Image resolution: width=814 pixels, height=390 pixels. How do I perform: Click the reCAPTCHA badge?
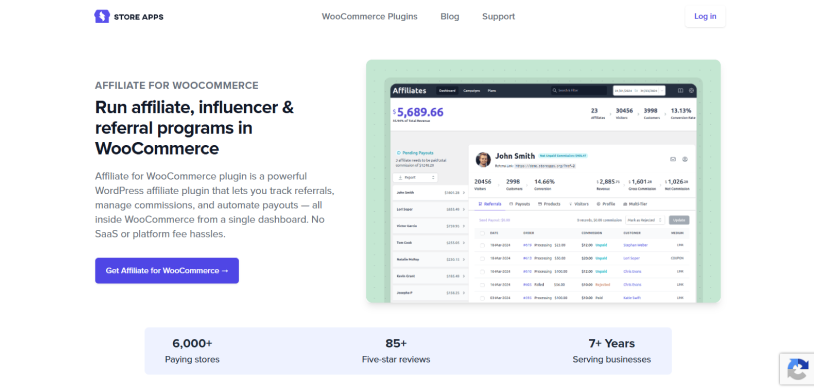[797, 369]
